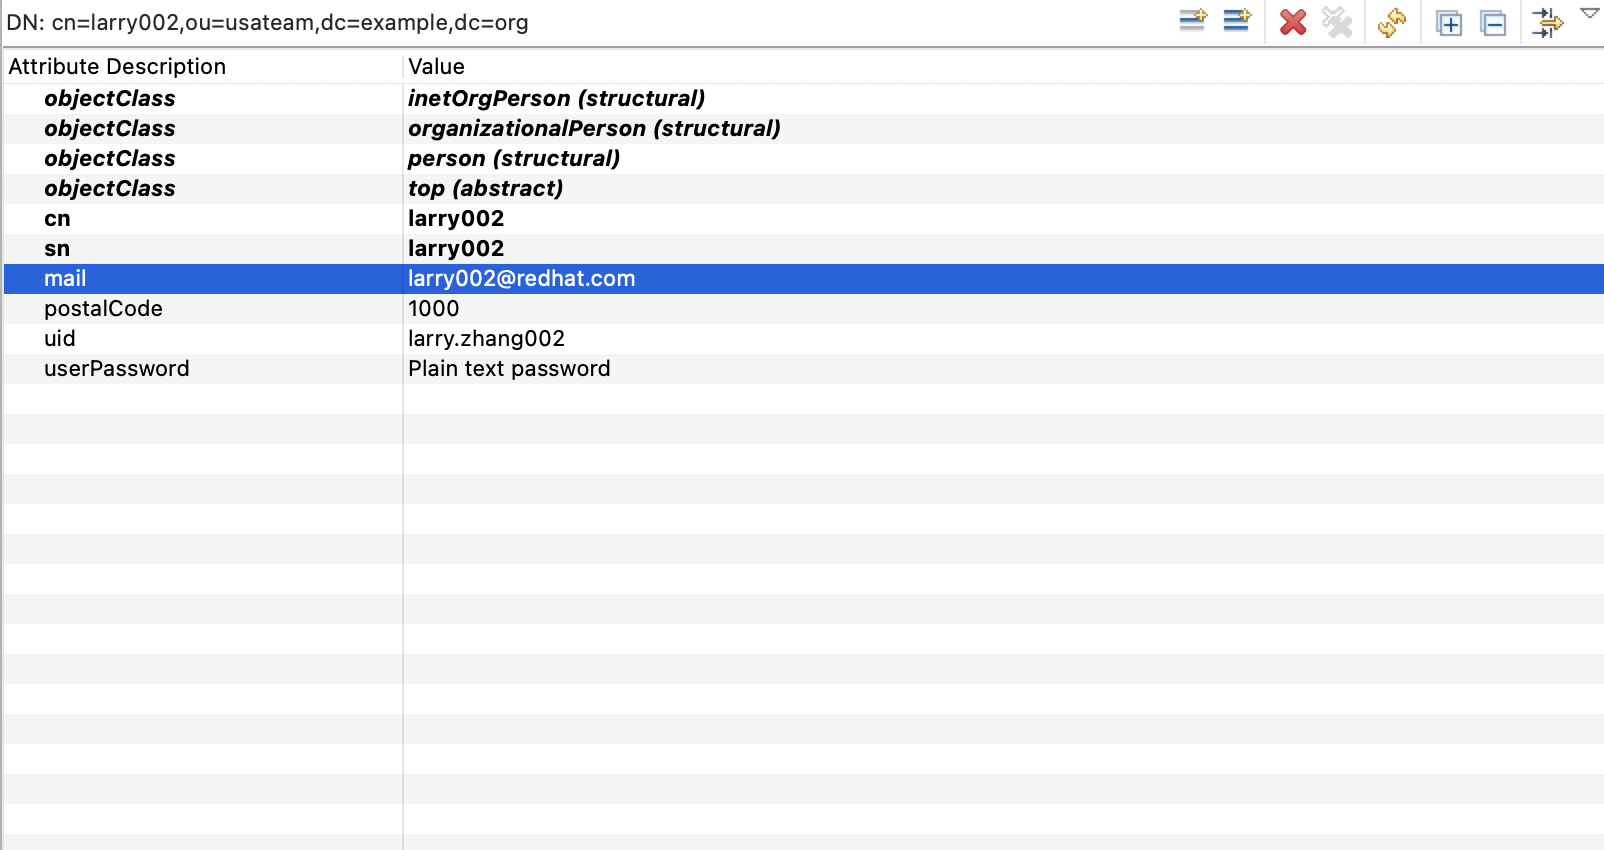
Task: Reload attributes with the yellow arrows icon
Action: [1391, 22]
